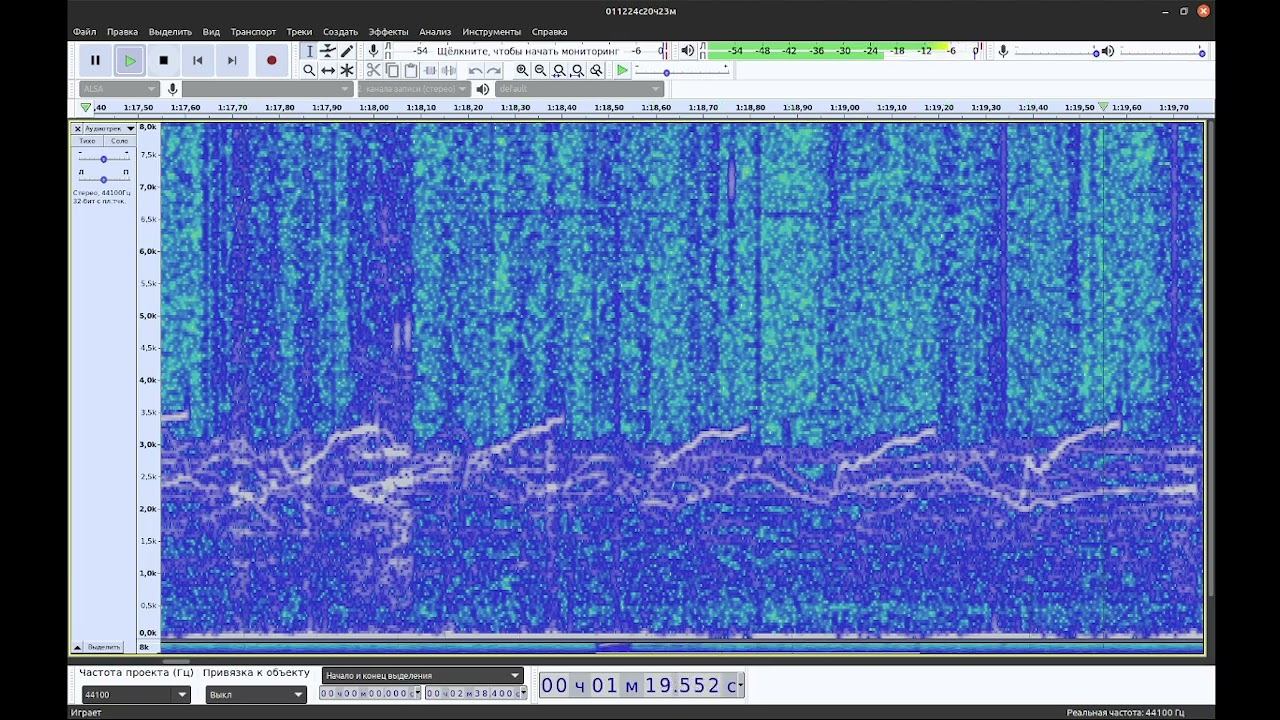This screenshot has width=1280, height=720.
Task: Click the Paste clipboard icon
Action: coord(411,70)
